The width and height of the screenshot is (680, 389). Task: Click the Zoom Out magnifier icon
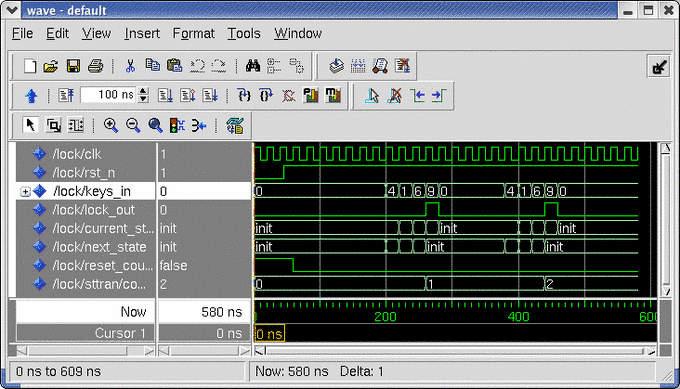coord(133,125)
